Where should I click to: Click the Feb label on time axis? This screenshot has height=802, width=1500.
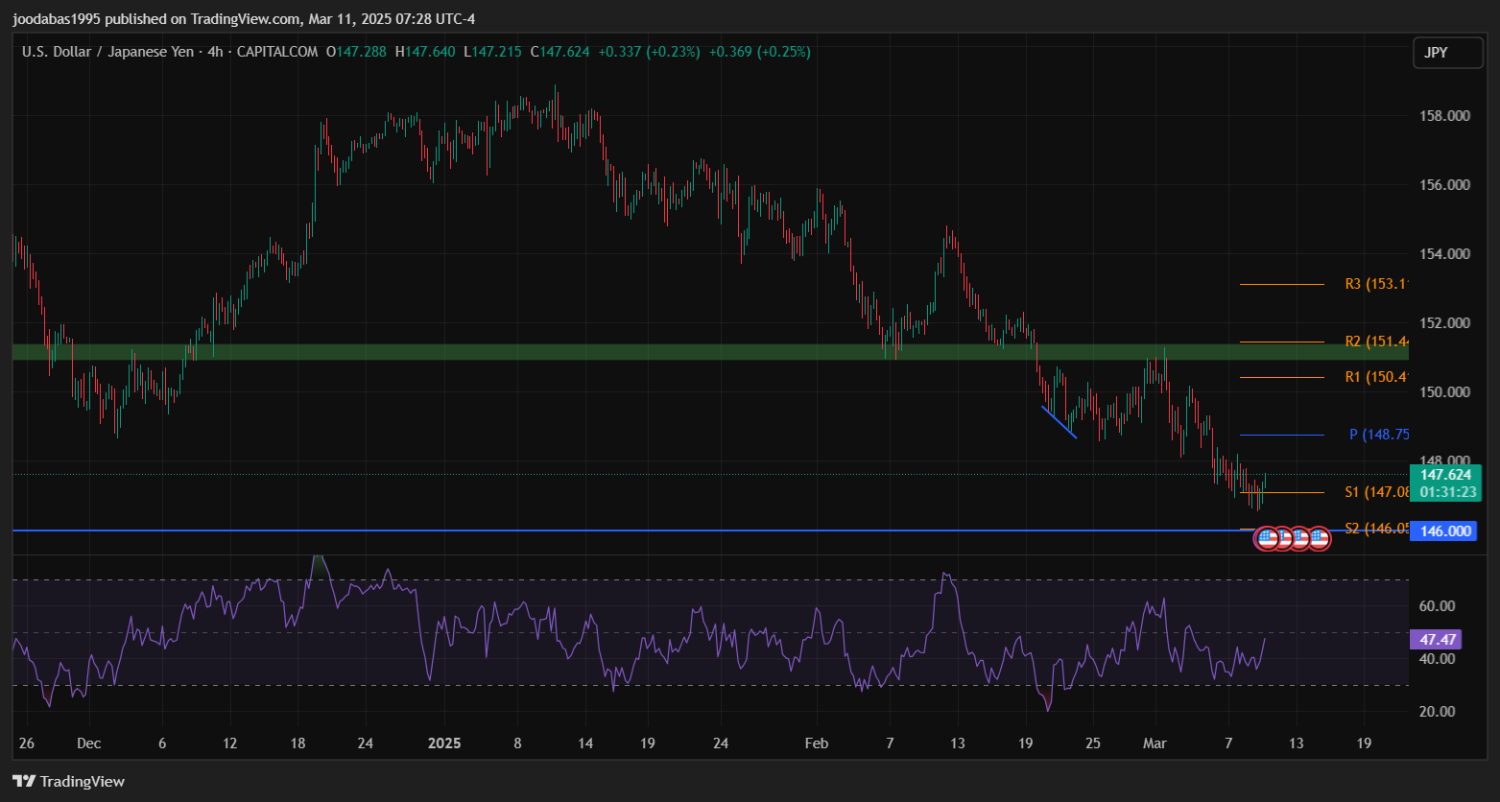click(x=817, y=743)
